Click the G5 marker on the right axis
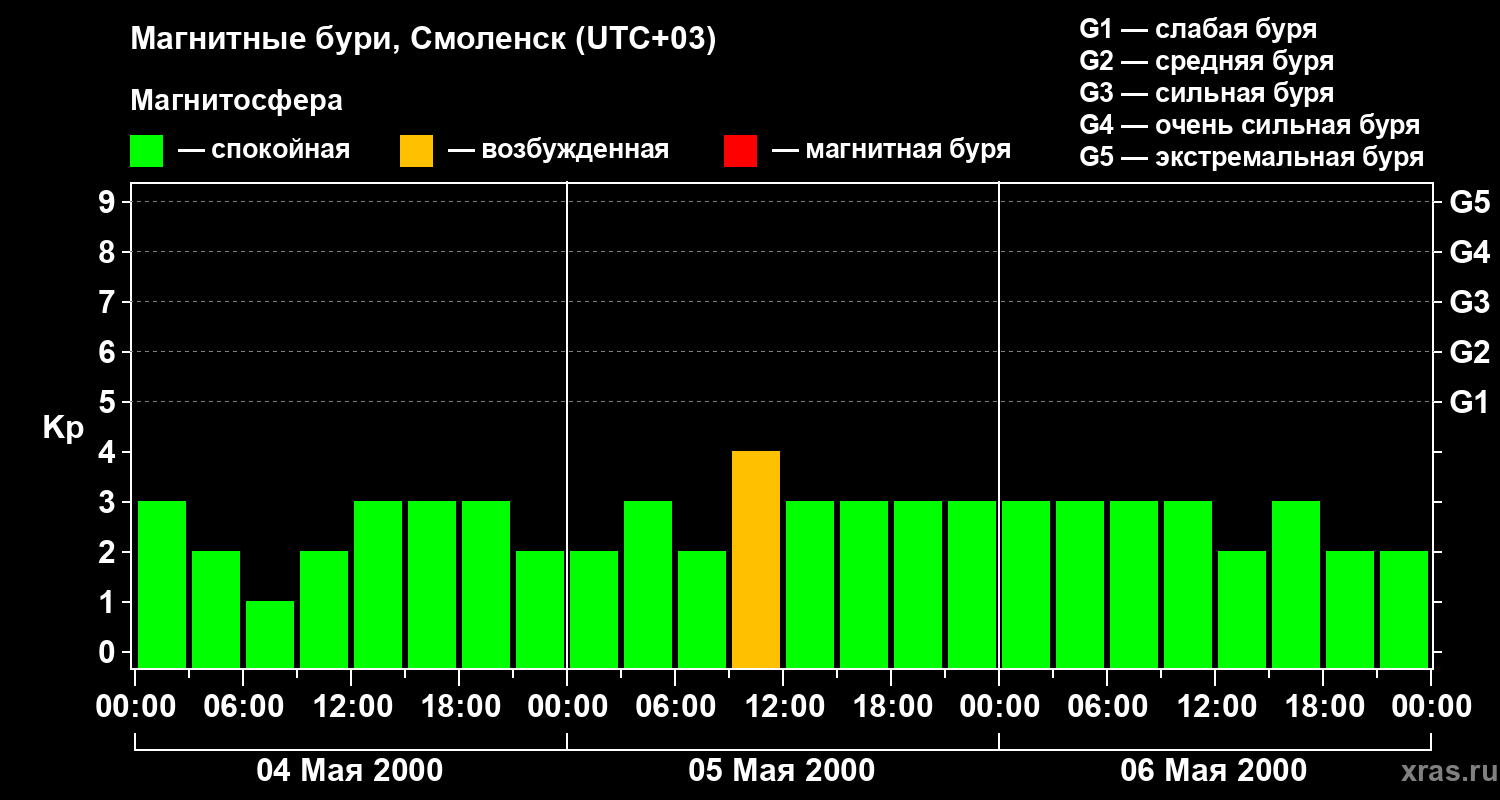Image resolution: width=1500 pixels, height=800 pixels. click(1470, 202)
